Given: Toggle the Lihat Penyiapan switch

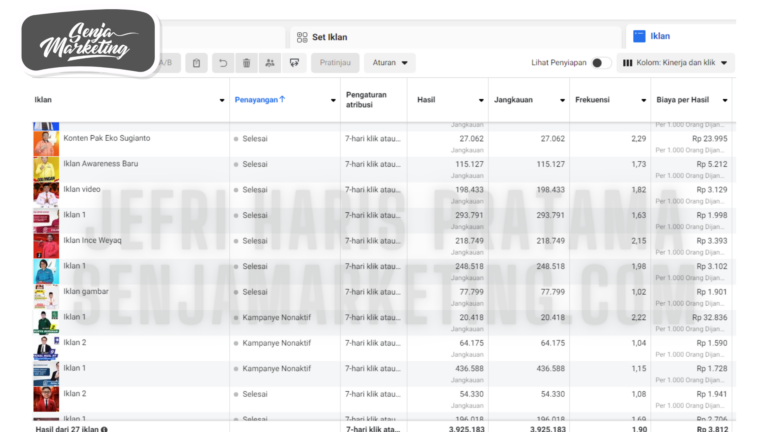Looking at the screenshot, I should coord(600,63).
